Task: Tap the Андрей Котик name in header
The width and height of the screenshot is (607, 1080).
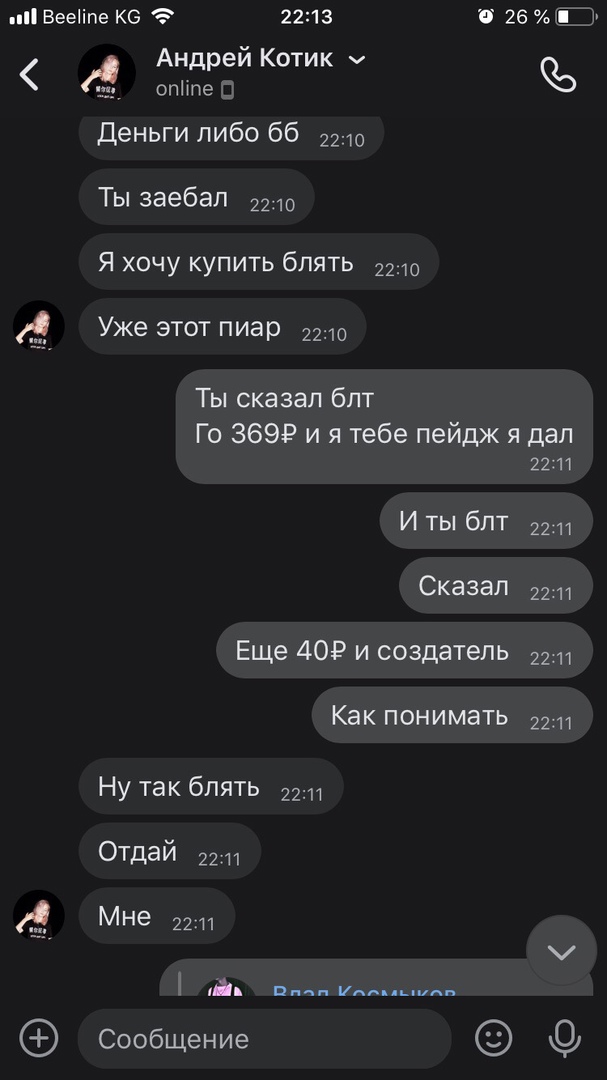Action: (245, 59)
